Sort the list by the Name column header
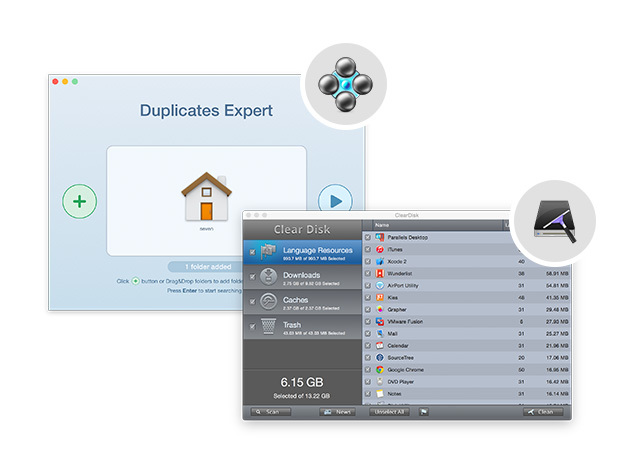The image size is (630, 473). point(438,225)
